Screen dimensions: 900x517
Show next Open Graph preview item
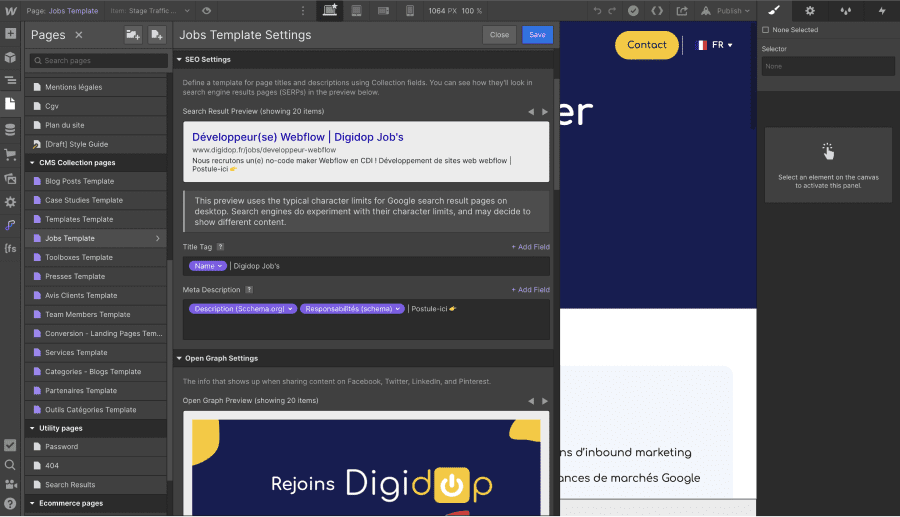(x=545, y=401)
